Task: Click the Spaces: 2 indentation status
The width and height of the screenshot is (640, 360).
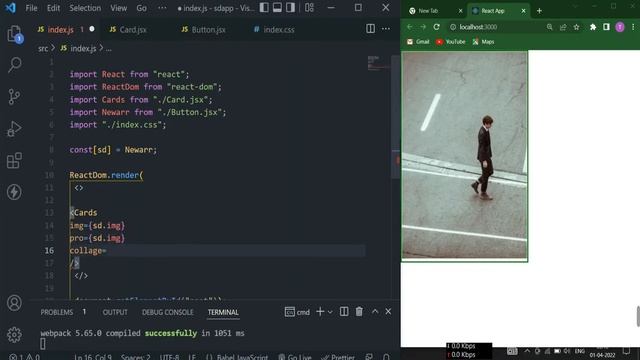Action: [136, 357]
